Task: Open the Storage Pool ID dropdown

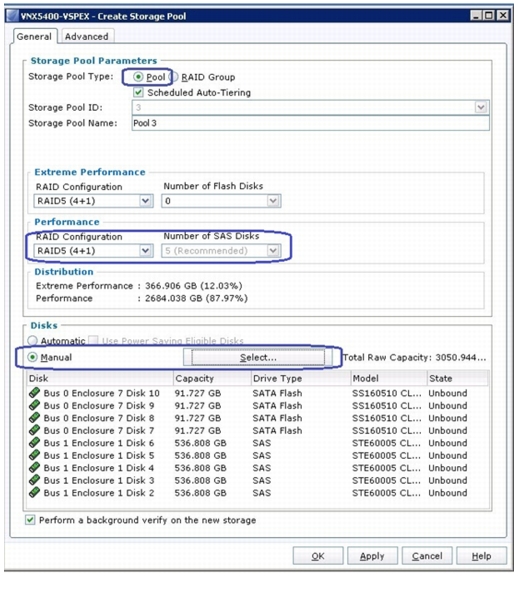Action: pyautogui.click(x=481, y=107)
